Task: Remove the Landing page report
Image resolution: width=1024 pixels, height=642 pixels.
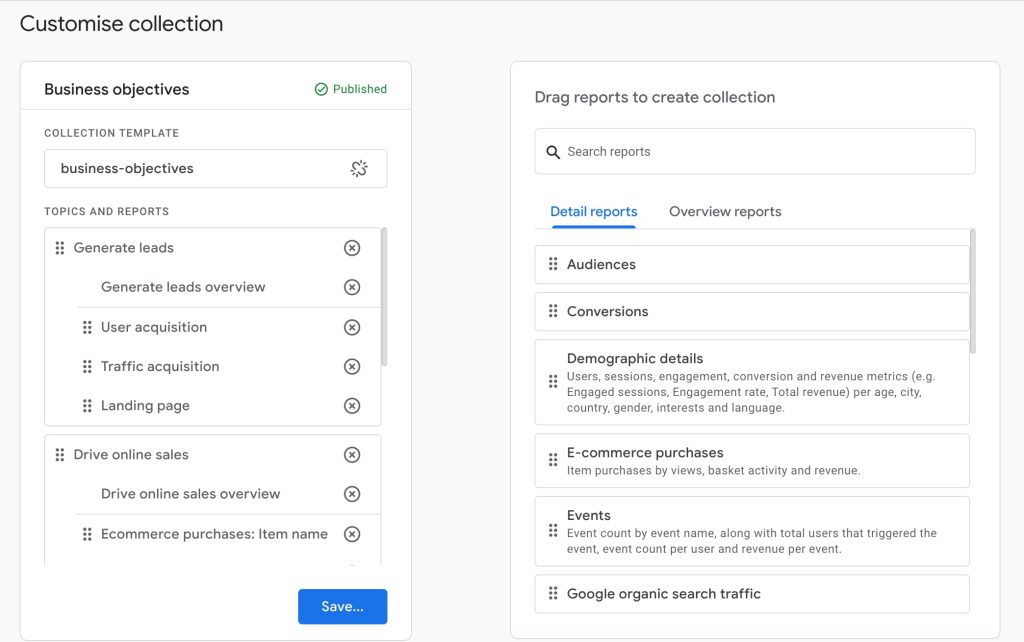Action: [x=352, y=406]
